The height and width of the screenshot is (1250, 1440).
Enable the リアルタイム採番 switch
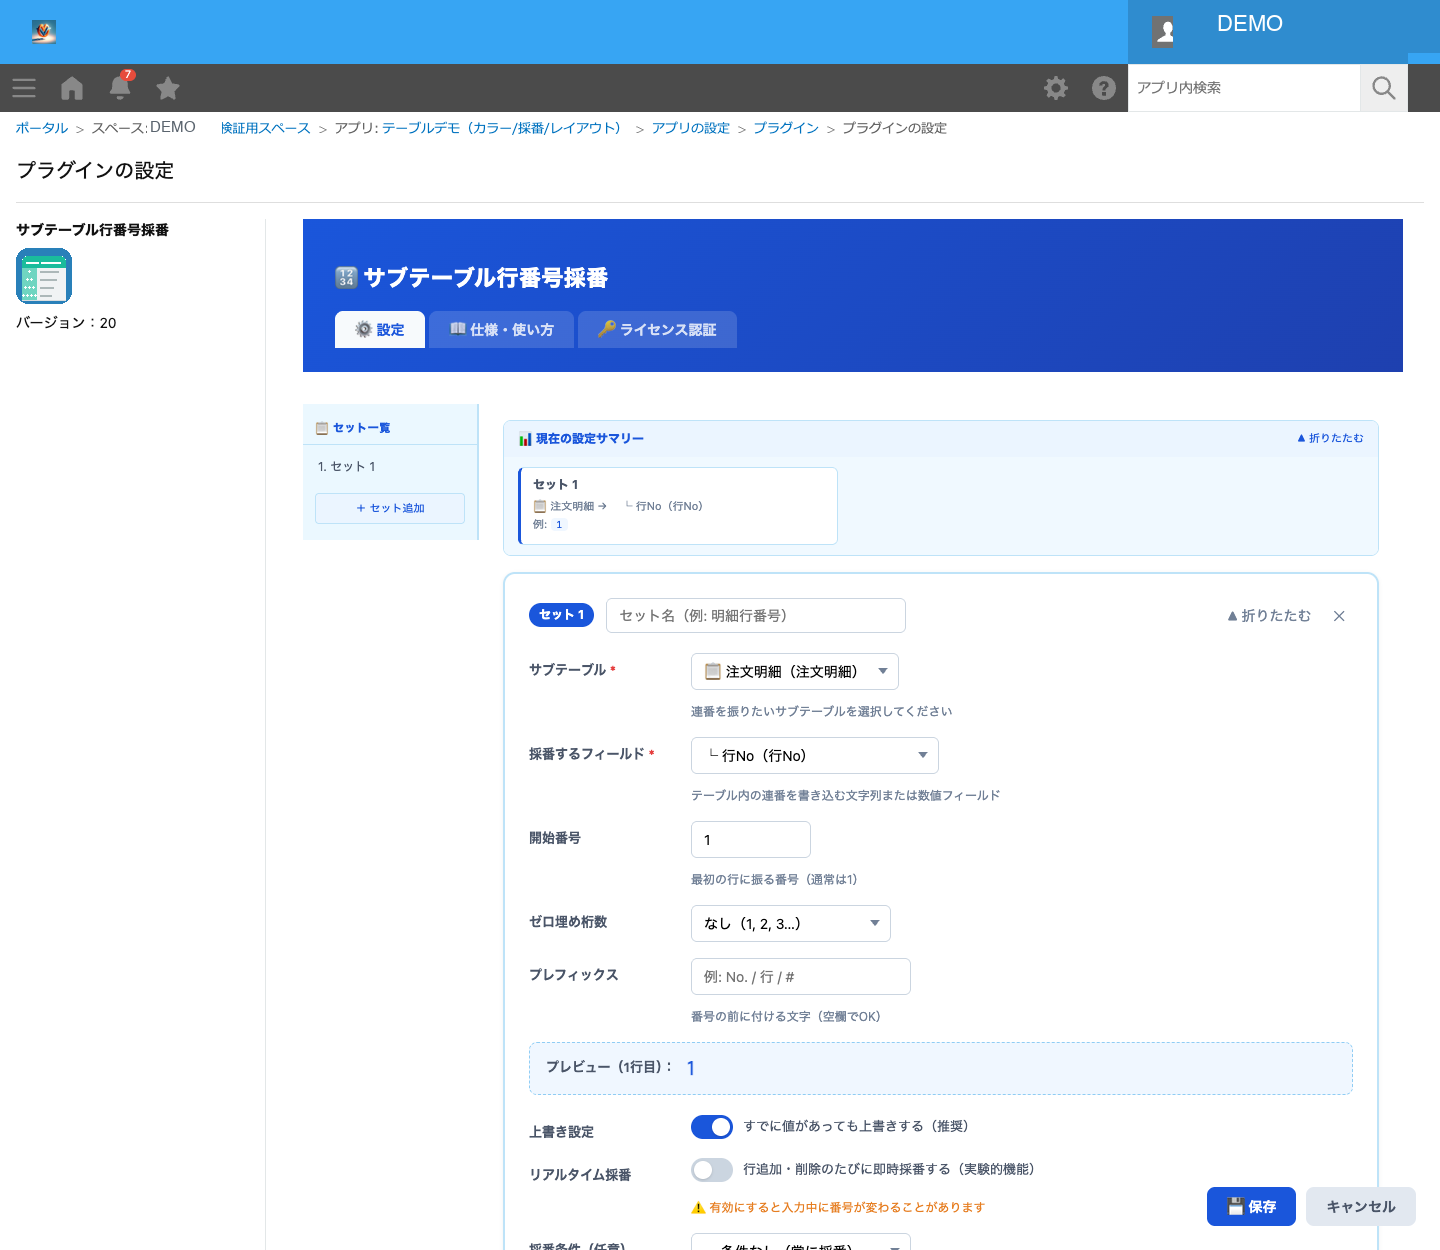point(712,1170)
